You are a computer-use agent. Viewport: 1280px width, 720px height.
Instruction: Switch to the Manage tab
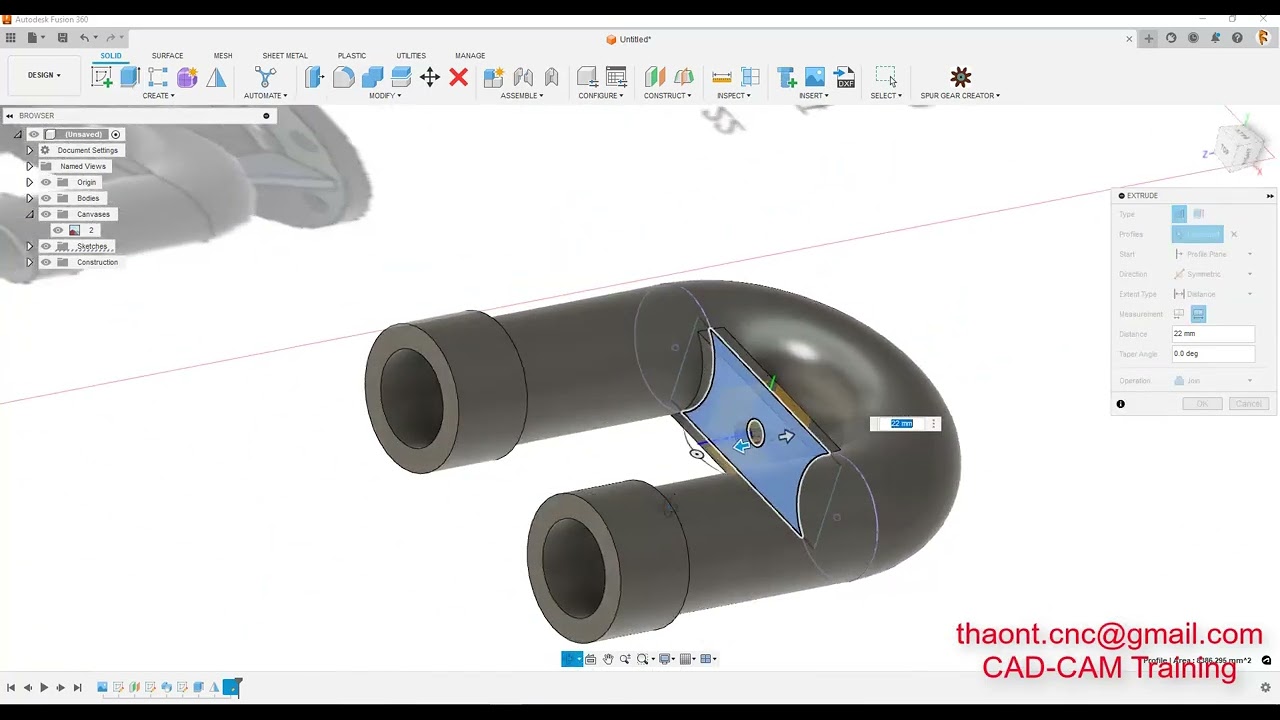pyautogui.click(x=470, y=56)
